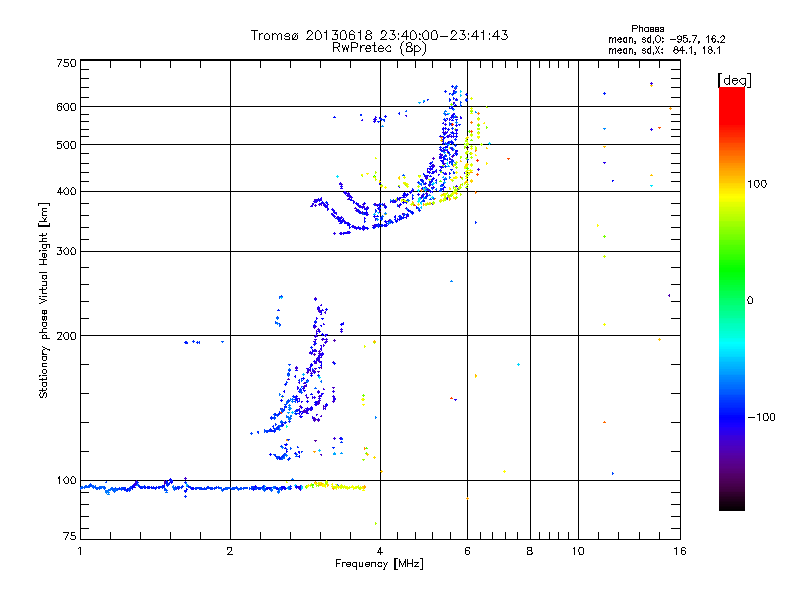
Task: Click the plot title 'Tromsø 20130618 23:40:00-23:41:43'
Action: coord(379,35)
